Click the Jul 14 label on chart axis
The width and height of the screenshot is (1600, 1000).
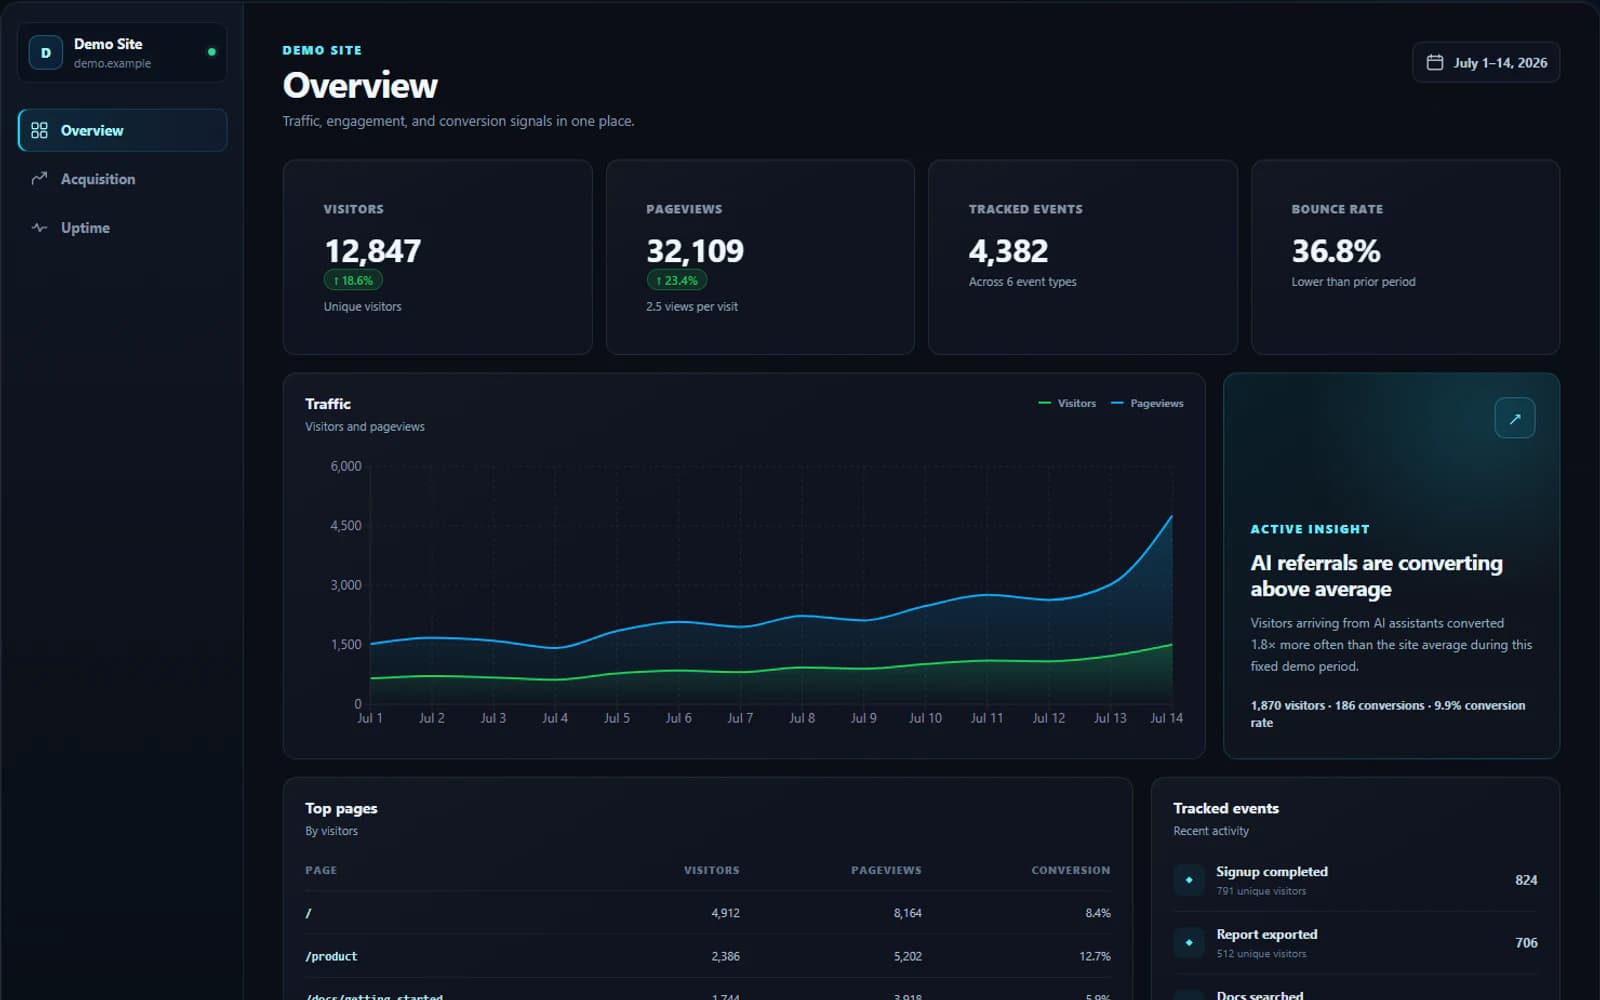click(1166, 718)
